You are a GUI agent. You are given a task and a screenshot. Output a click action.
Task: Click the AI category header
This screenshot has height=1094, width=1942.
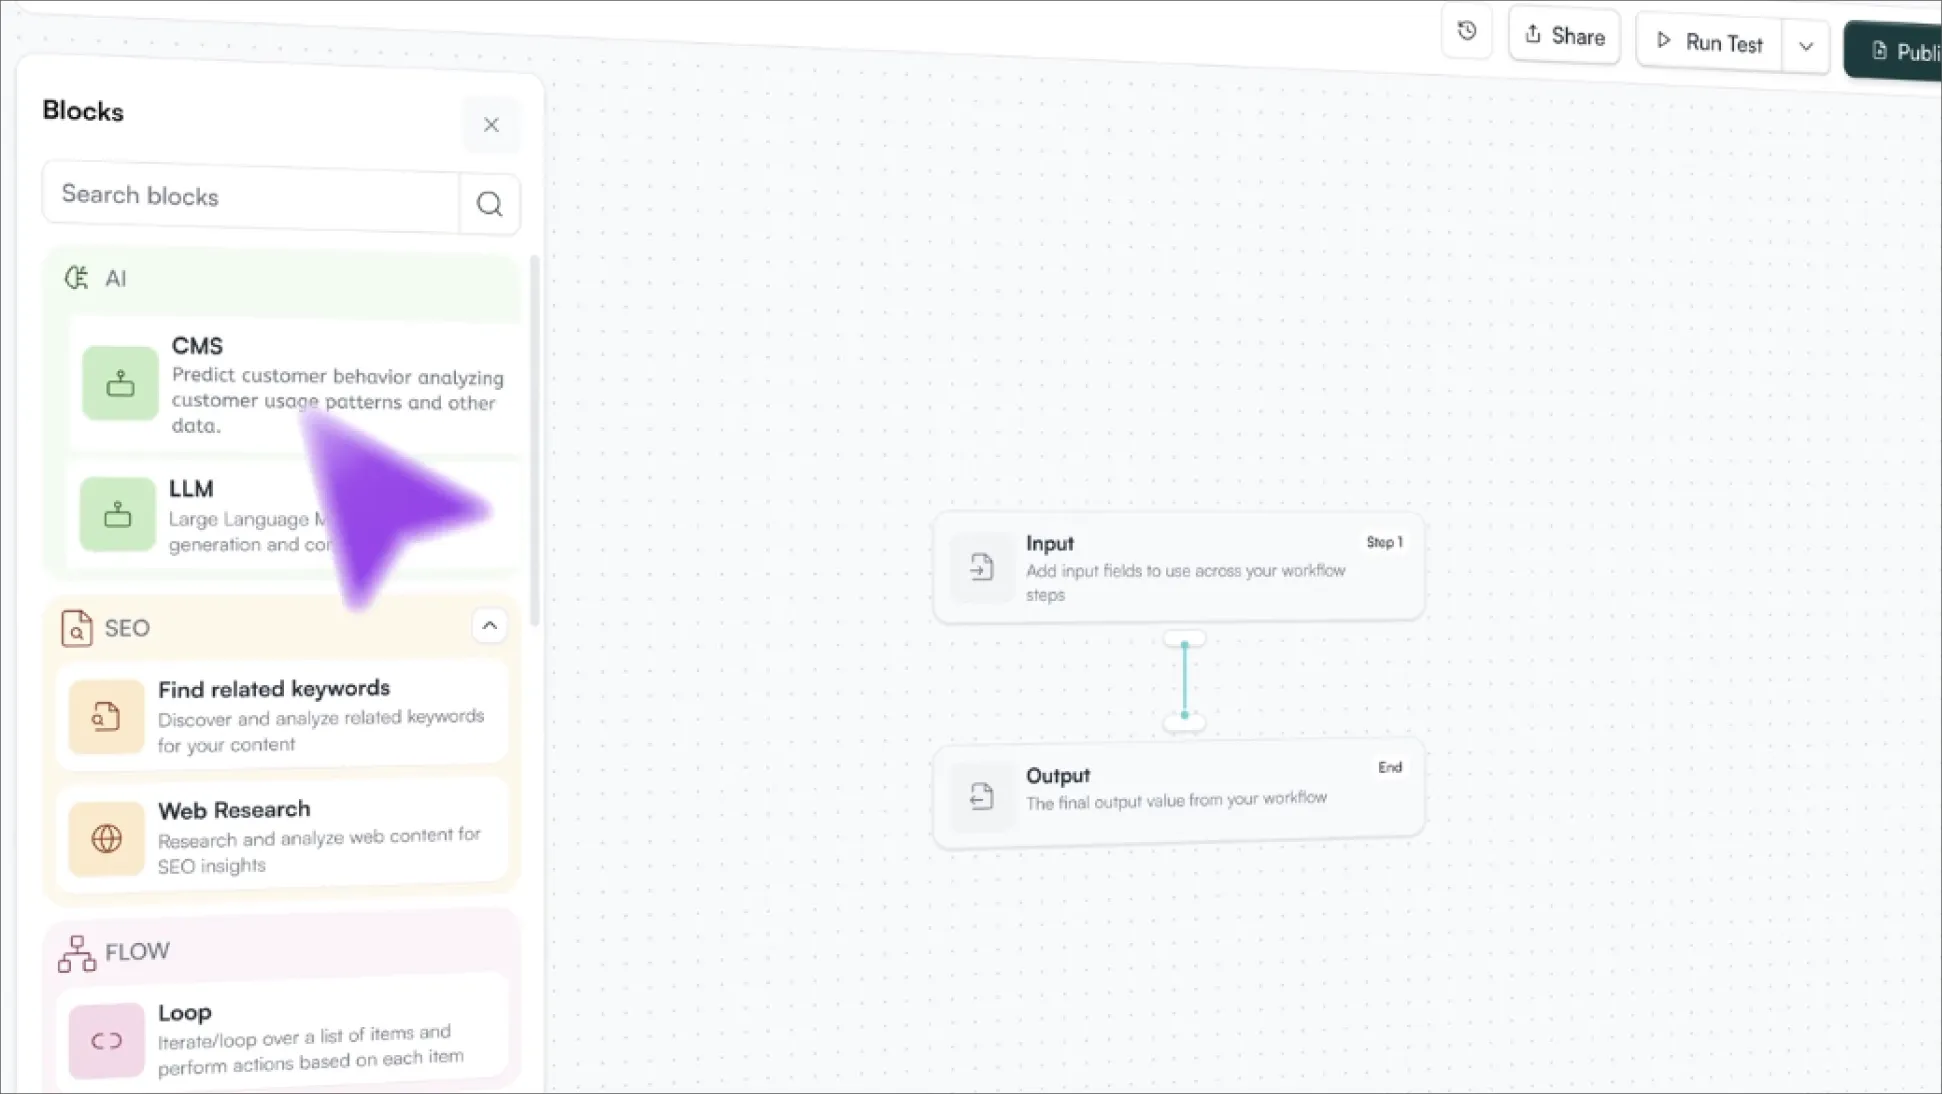click(116, 279)
